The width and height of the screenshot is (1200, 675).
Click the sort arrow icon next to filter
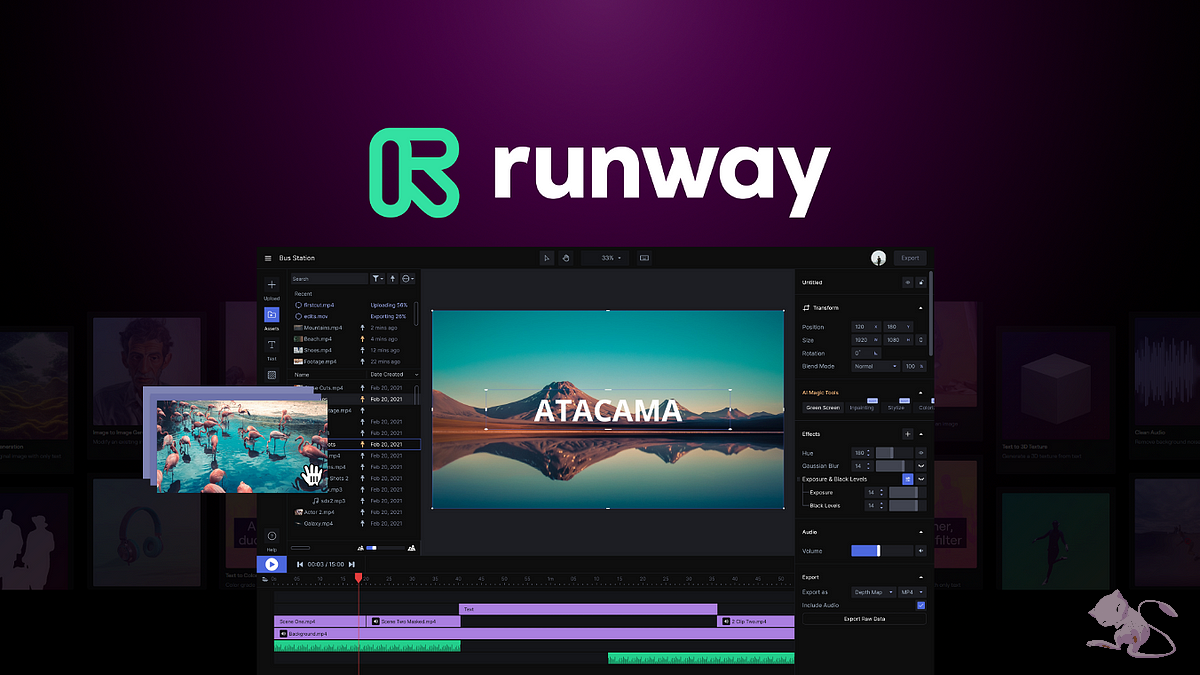(x=393, y=279)
